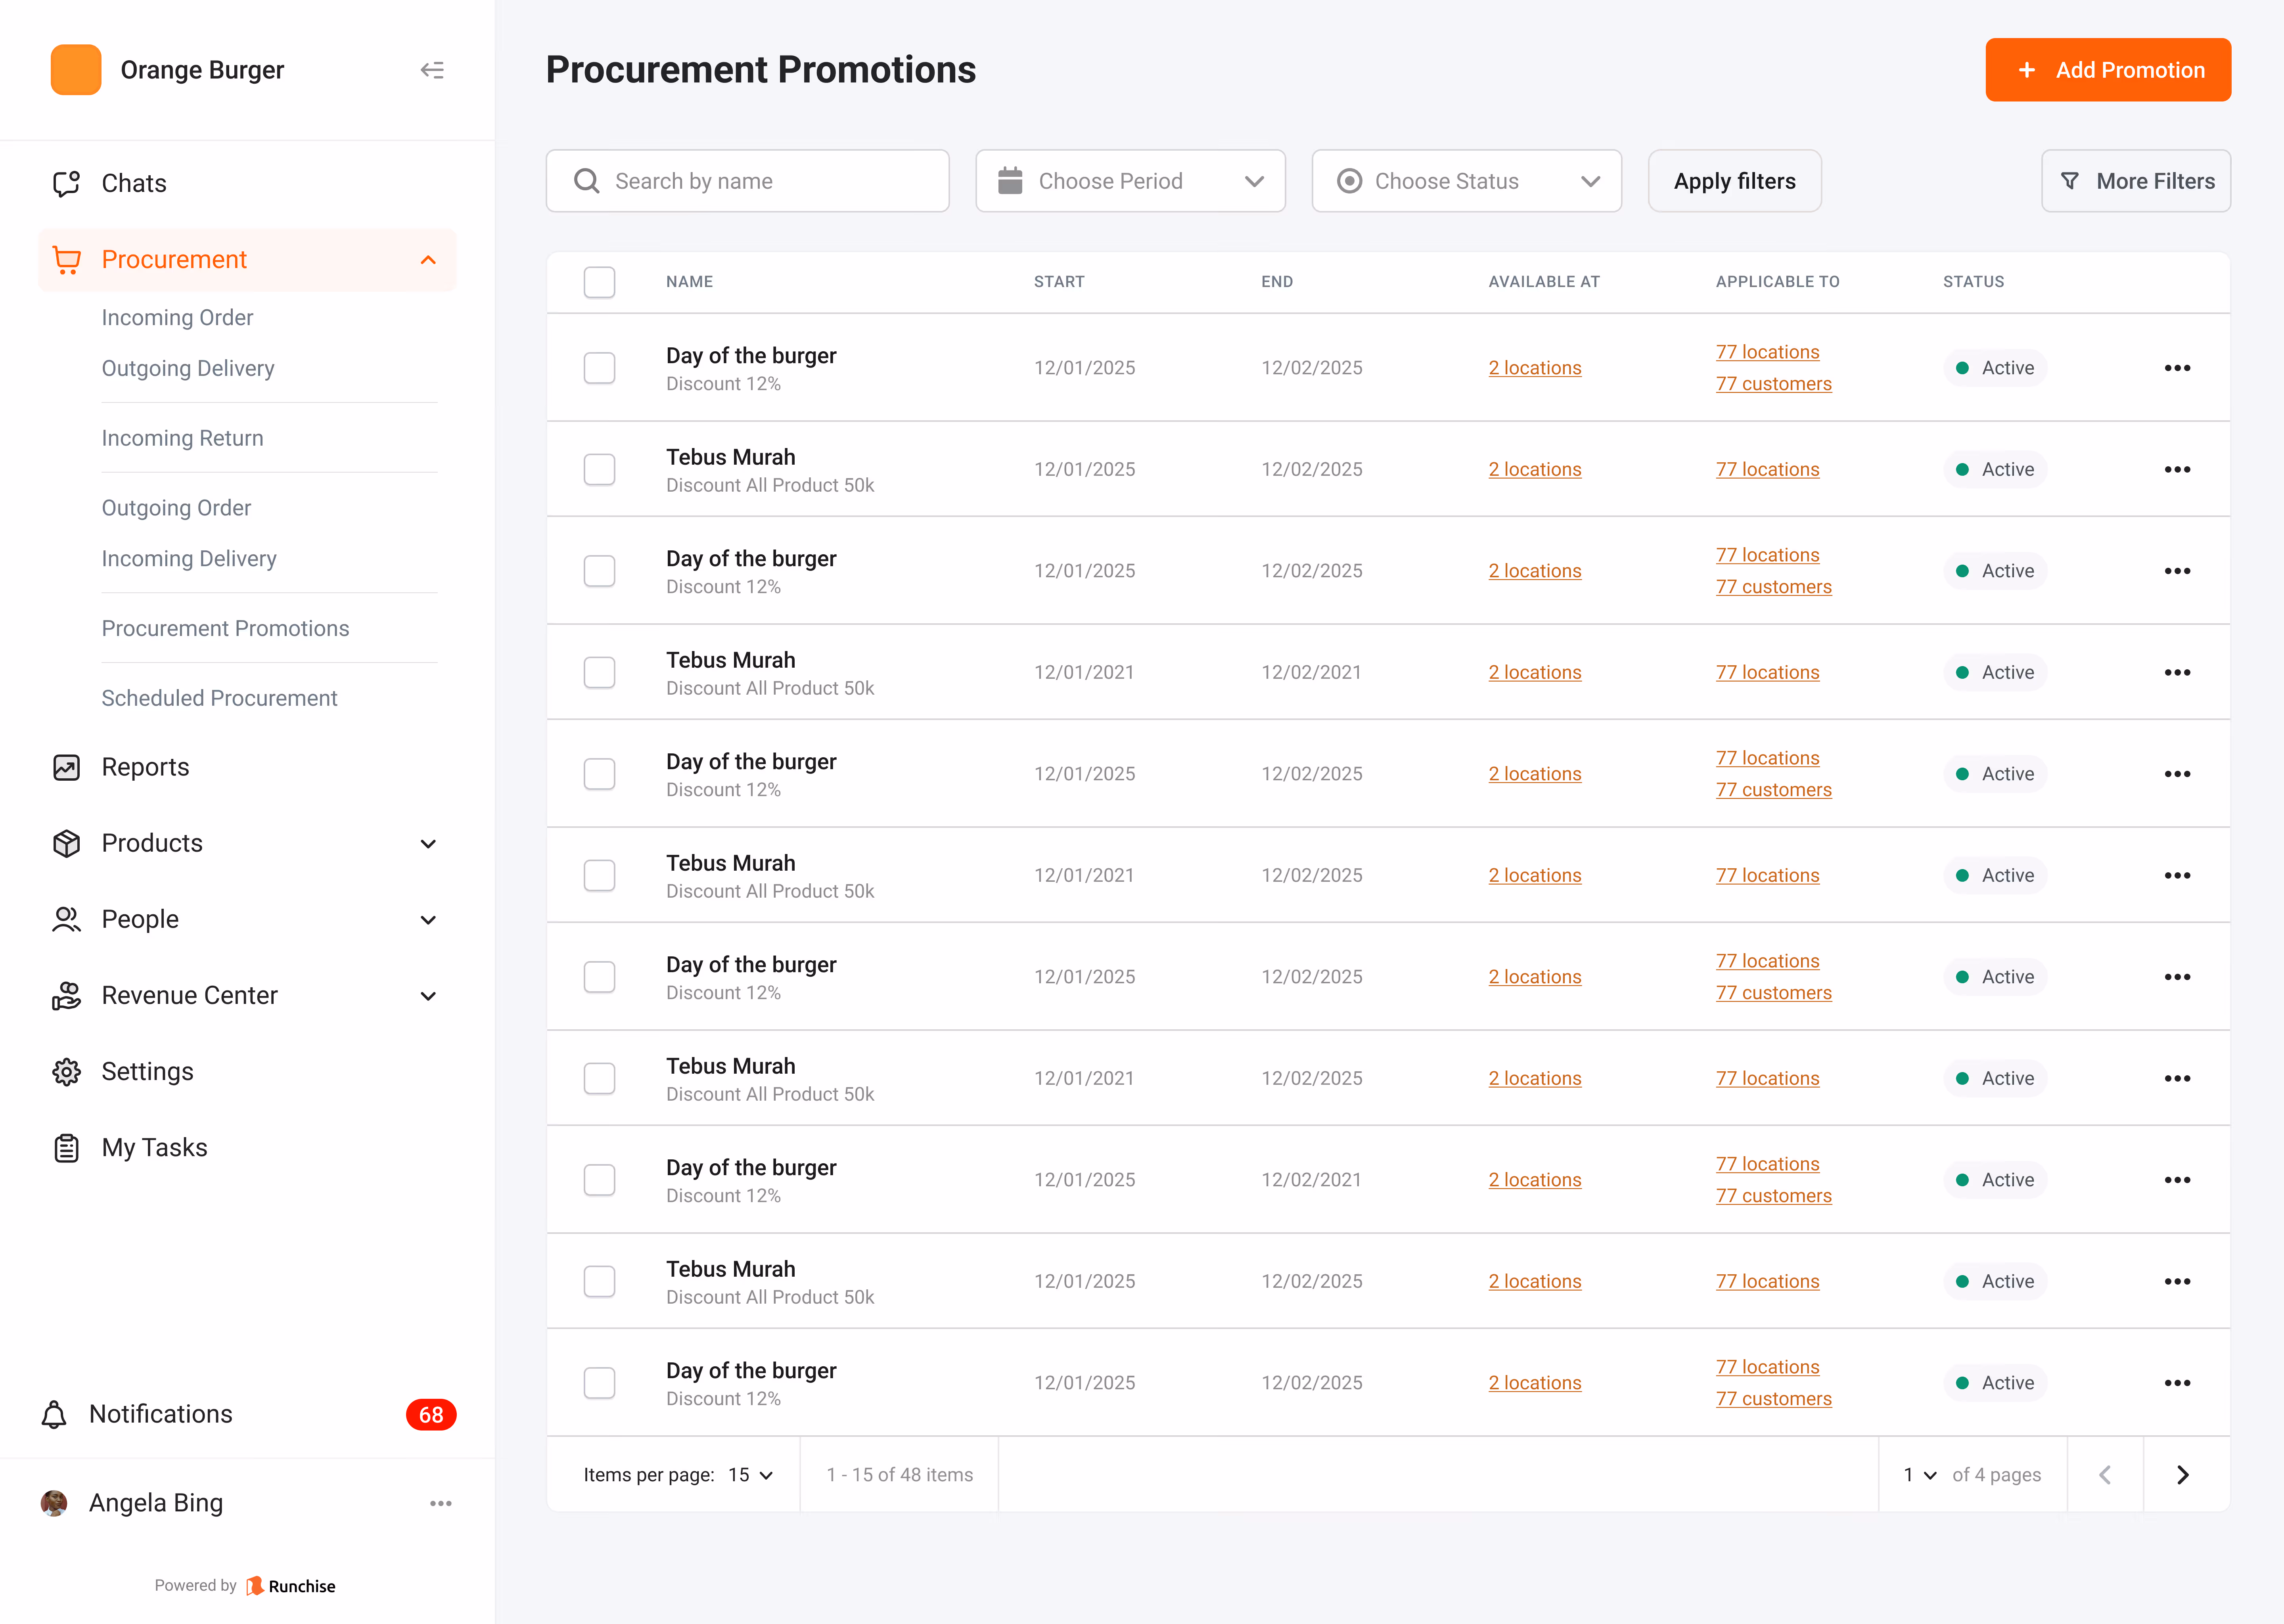The height and width of the screenshot is (1624, 2284).
Task: Collapse the Procurement section chevron
Action: [428, 260]
